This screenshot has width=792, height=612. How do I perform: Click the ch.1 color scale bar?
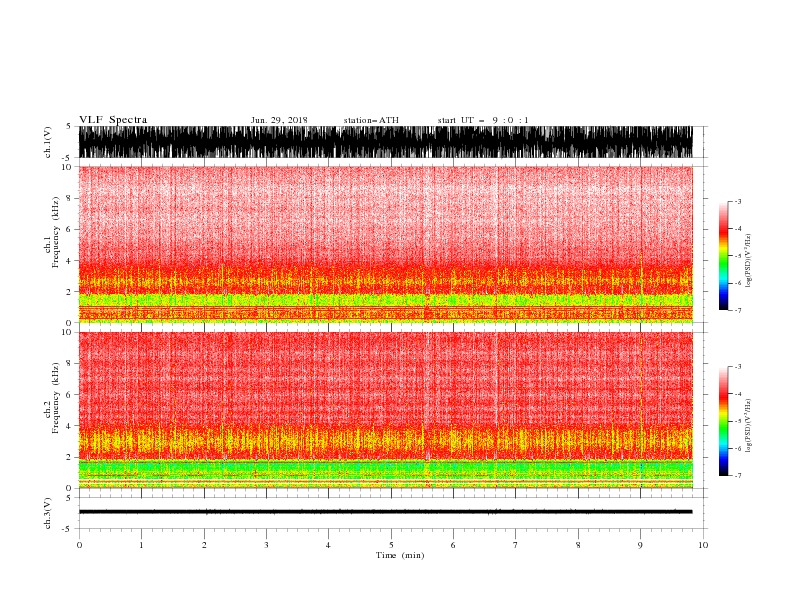pyautogui.click(x=723, y=256)
